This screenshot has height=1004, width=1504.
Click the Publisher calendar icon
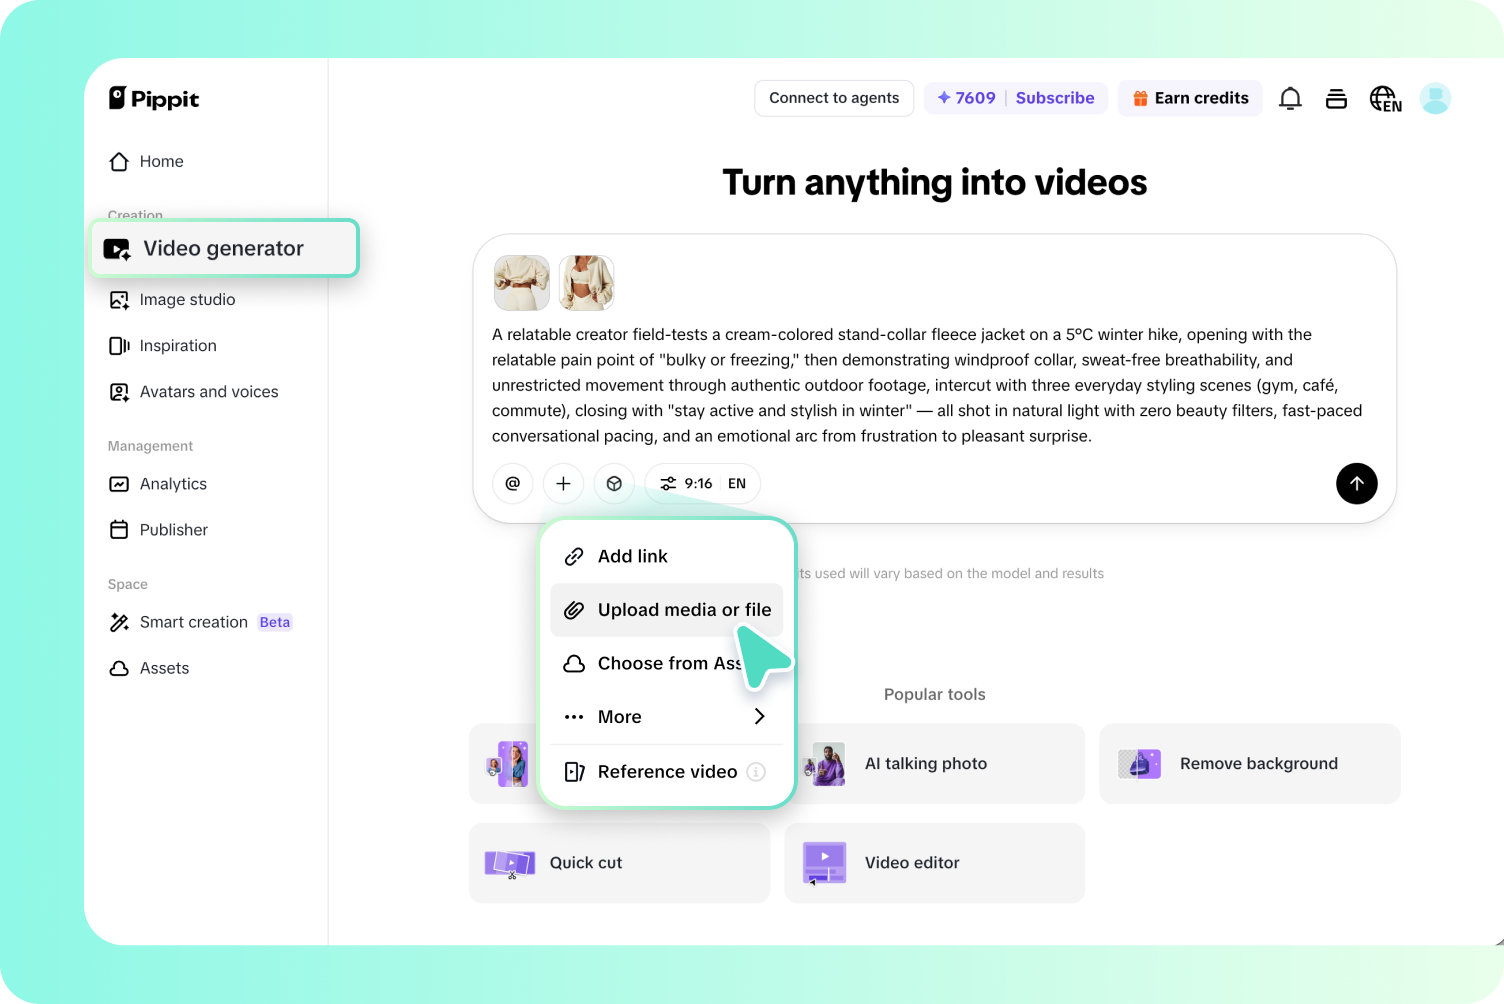(x=119, y=529)
